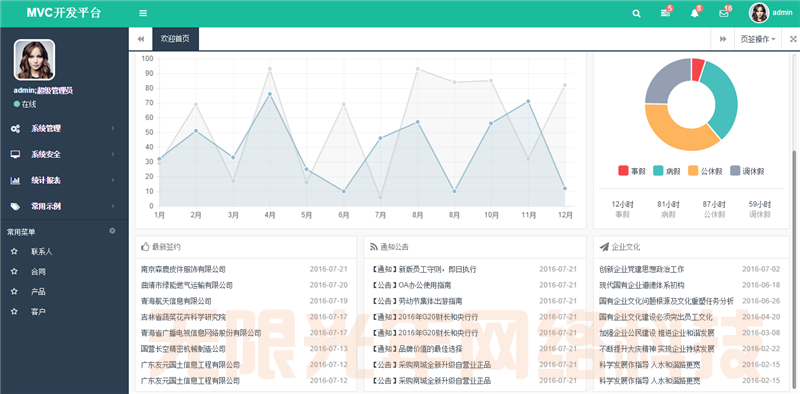This screenshot has width=800, height=394.
Task: Open notice 劳动节集体出游指南
Action: (x=416, y=301)
